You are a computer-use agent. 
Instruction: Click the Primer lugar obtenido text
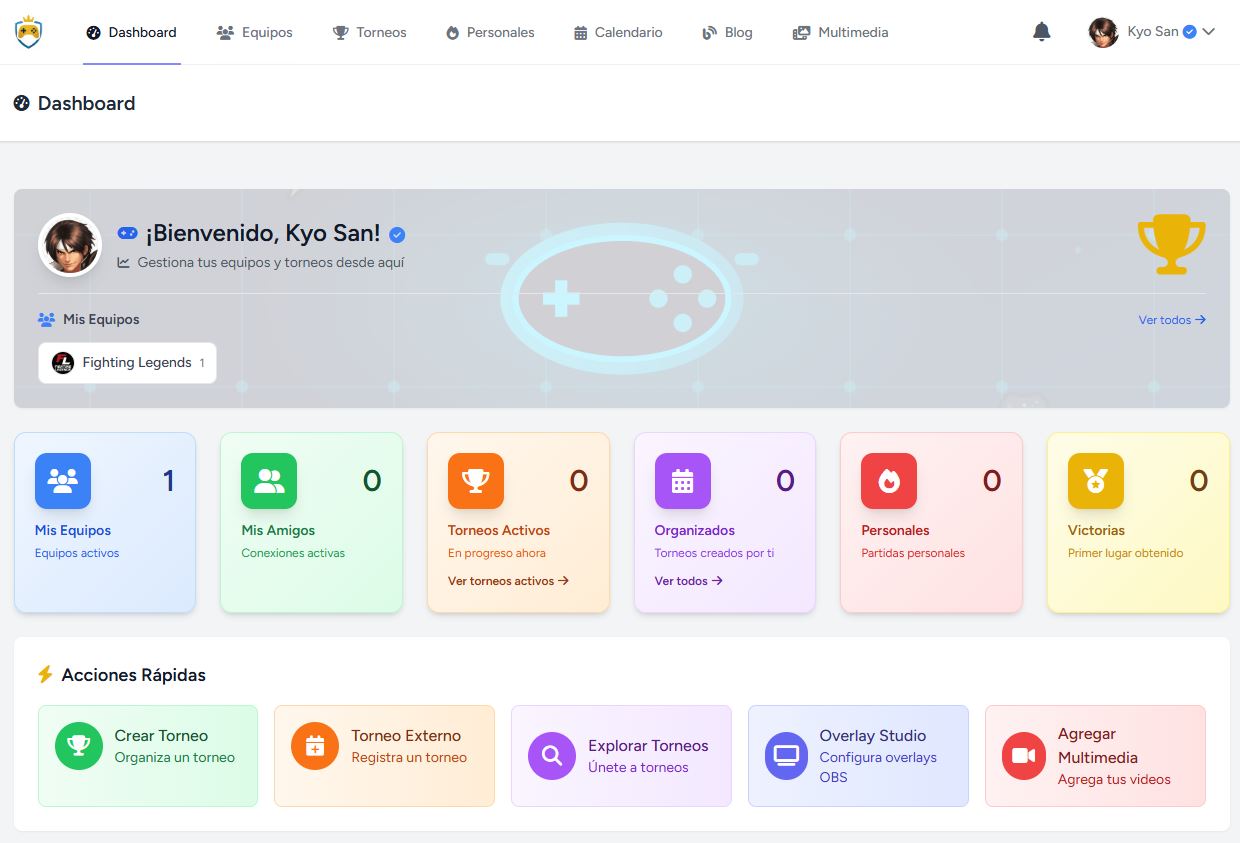(1125, 553)
